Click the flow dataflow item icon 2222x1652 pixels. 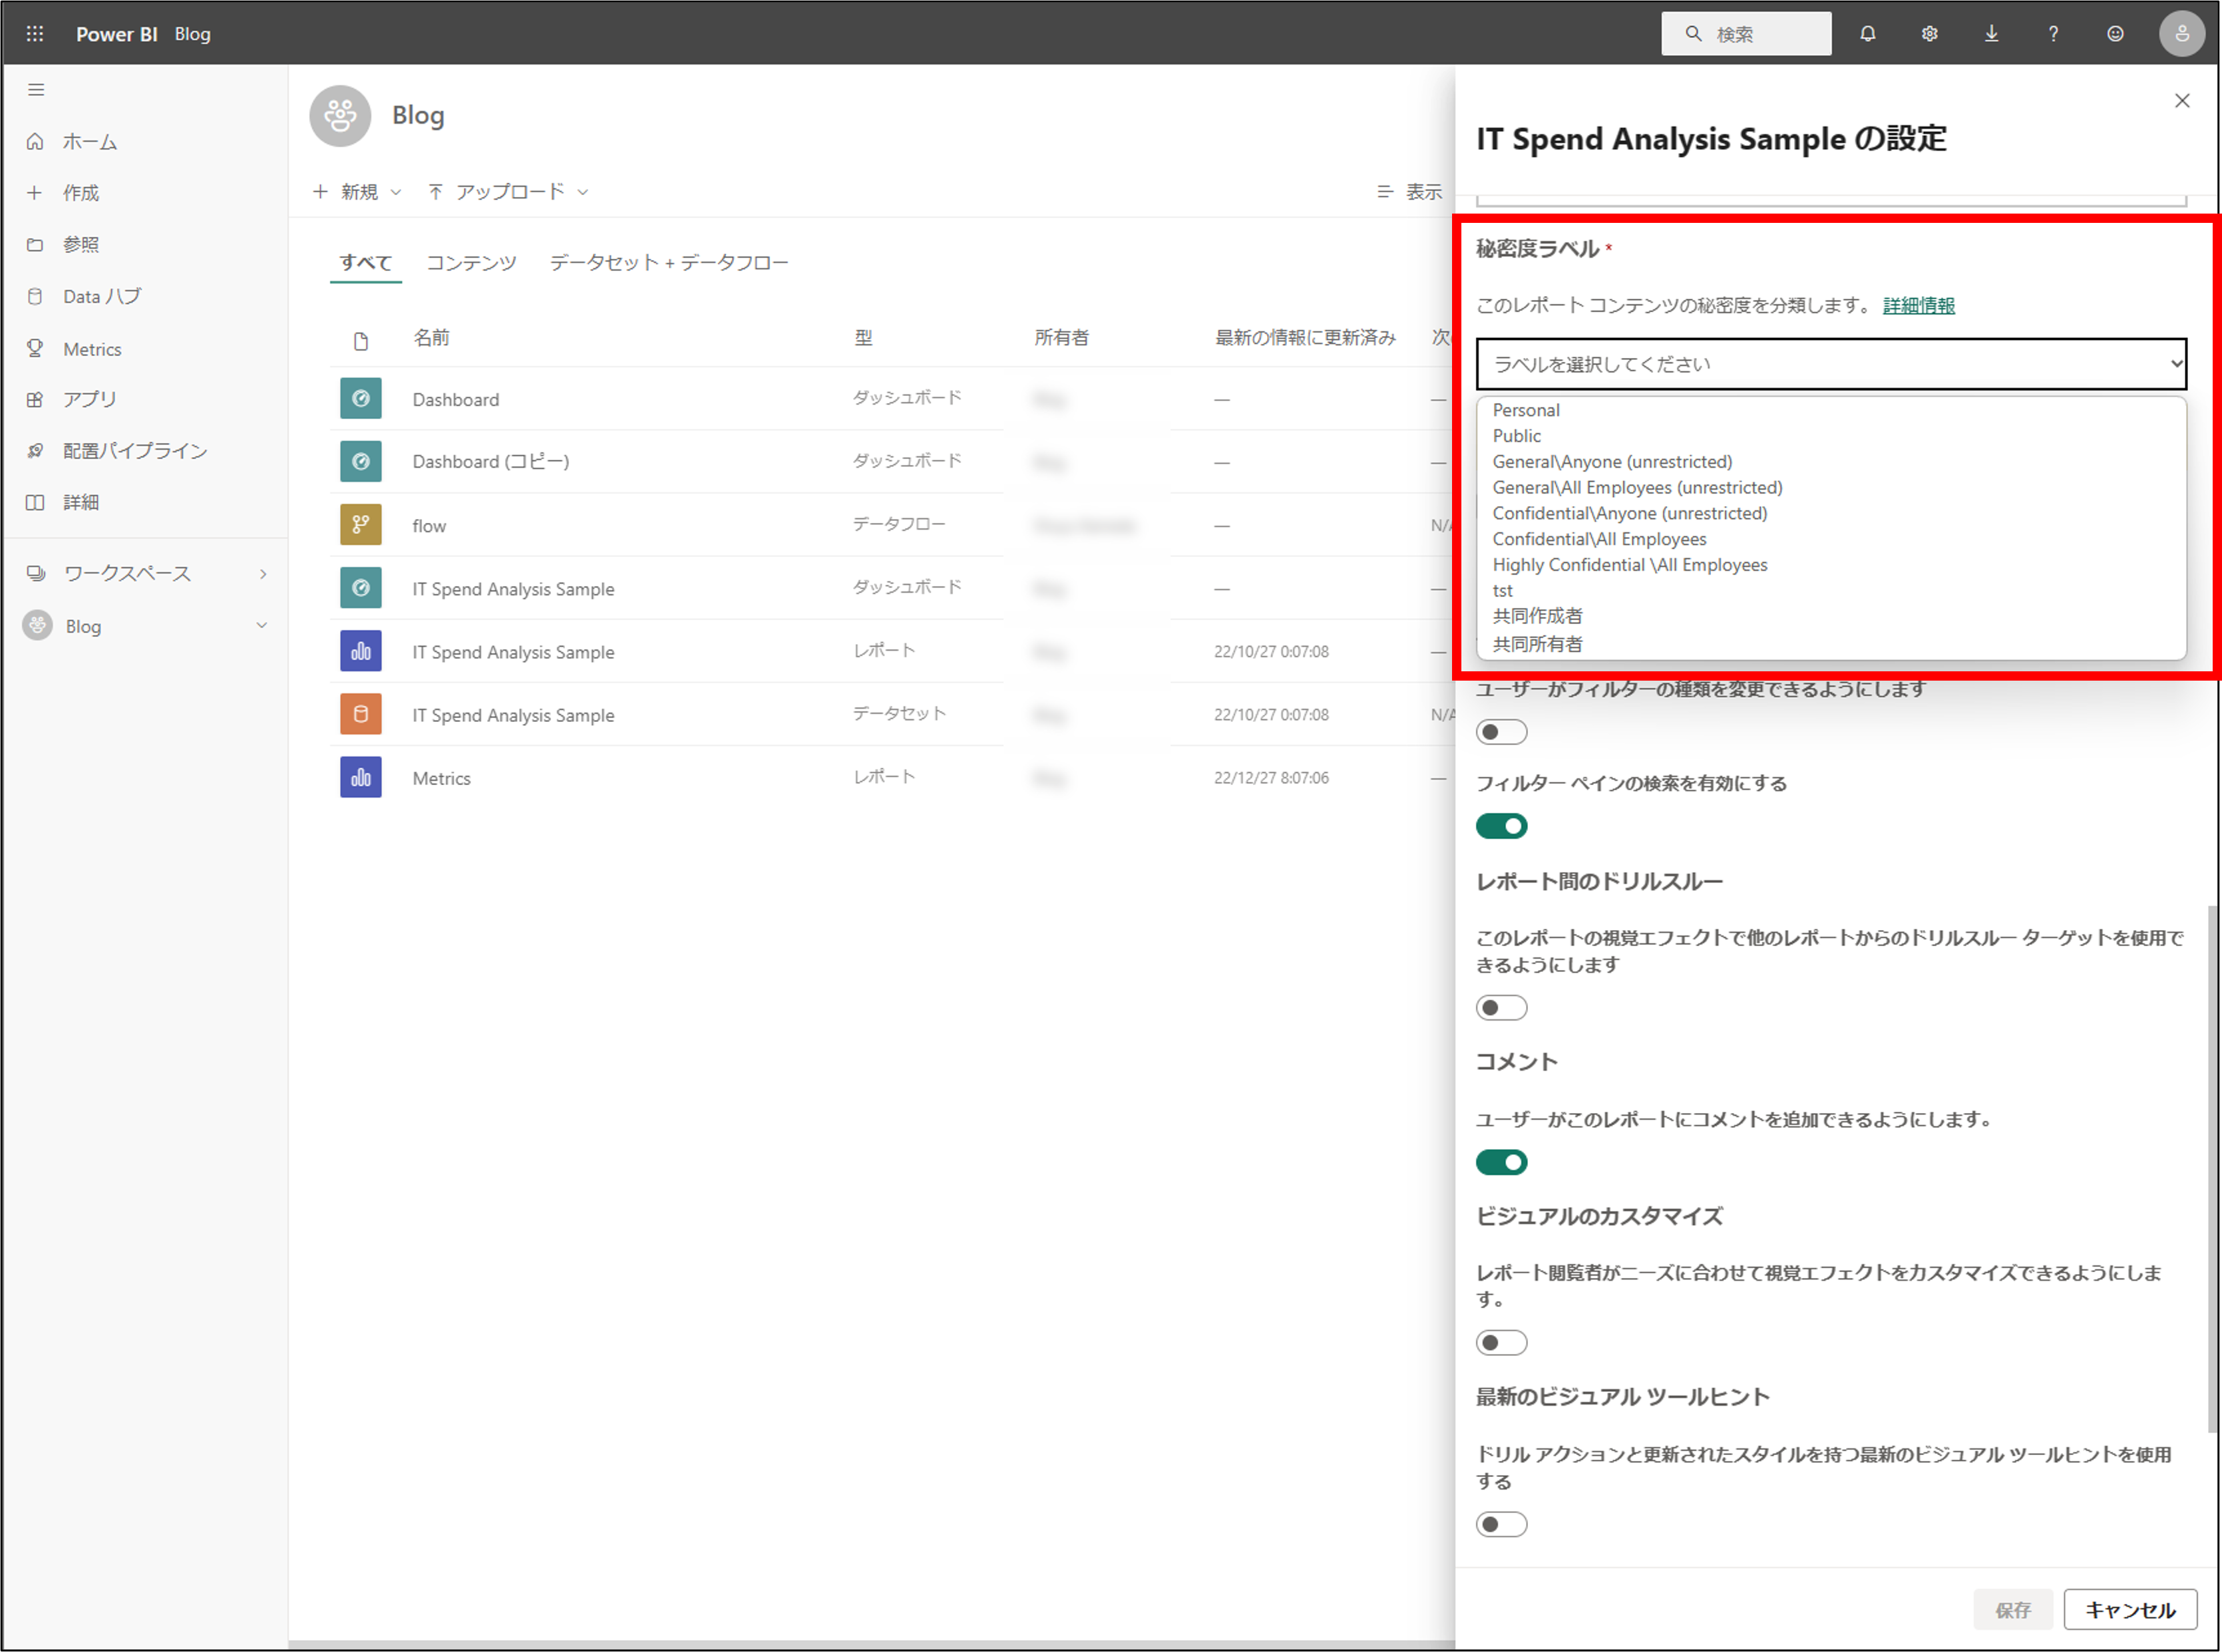[x=360, y=525]
